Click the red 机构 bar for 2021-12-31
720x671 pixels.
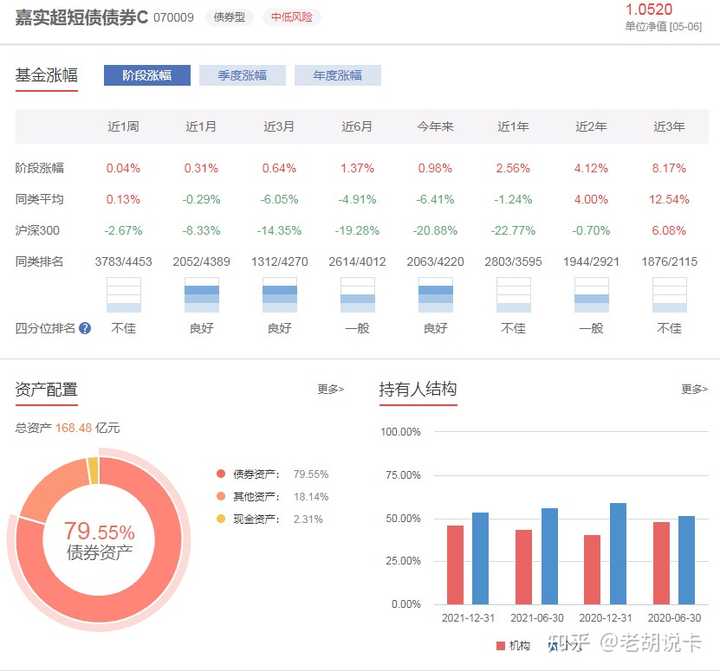[455, 565]
